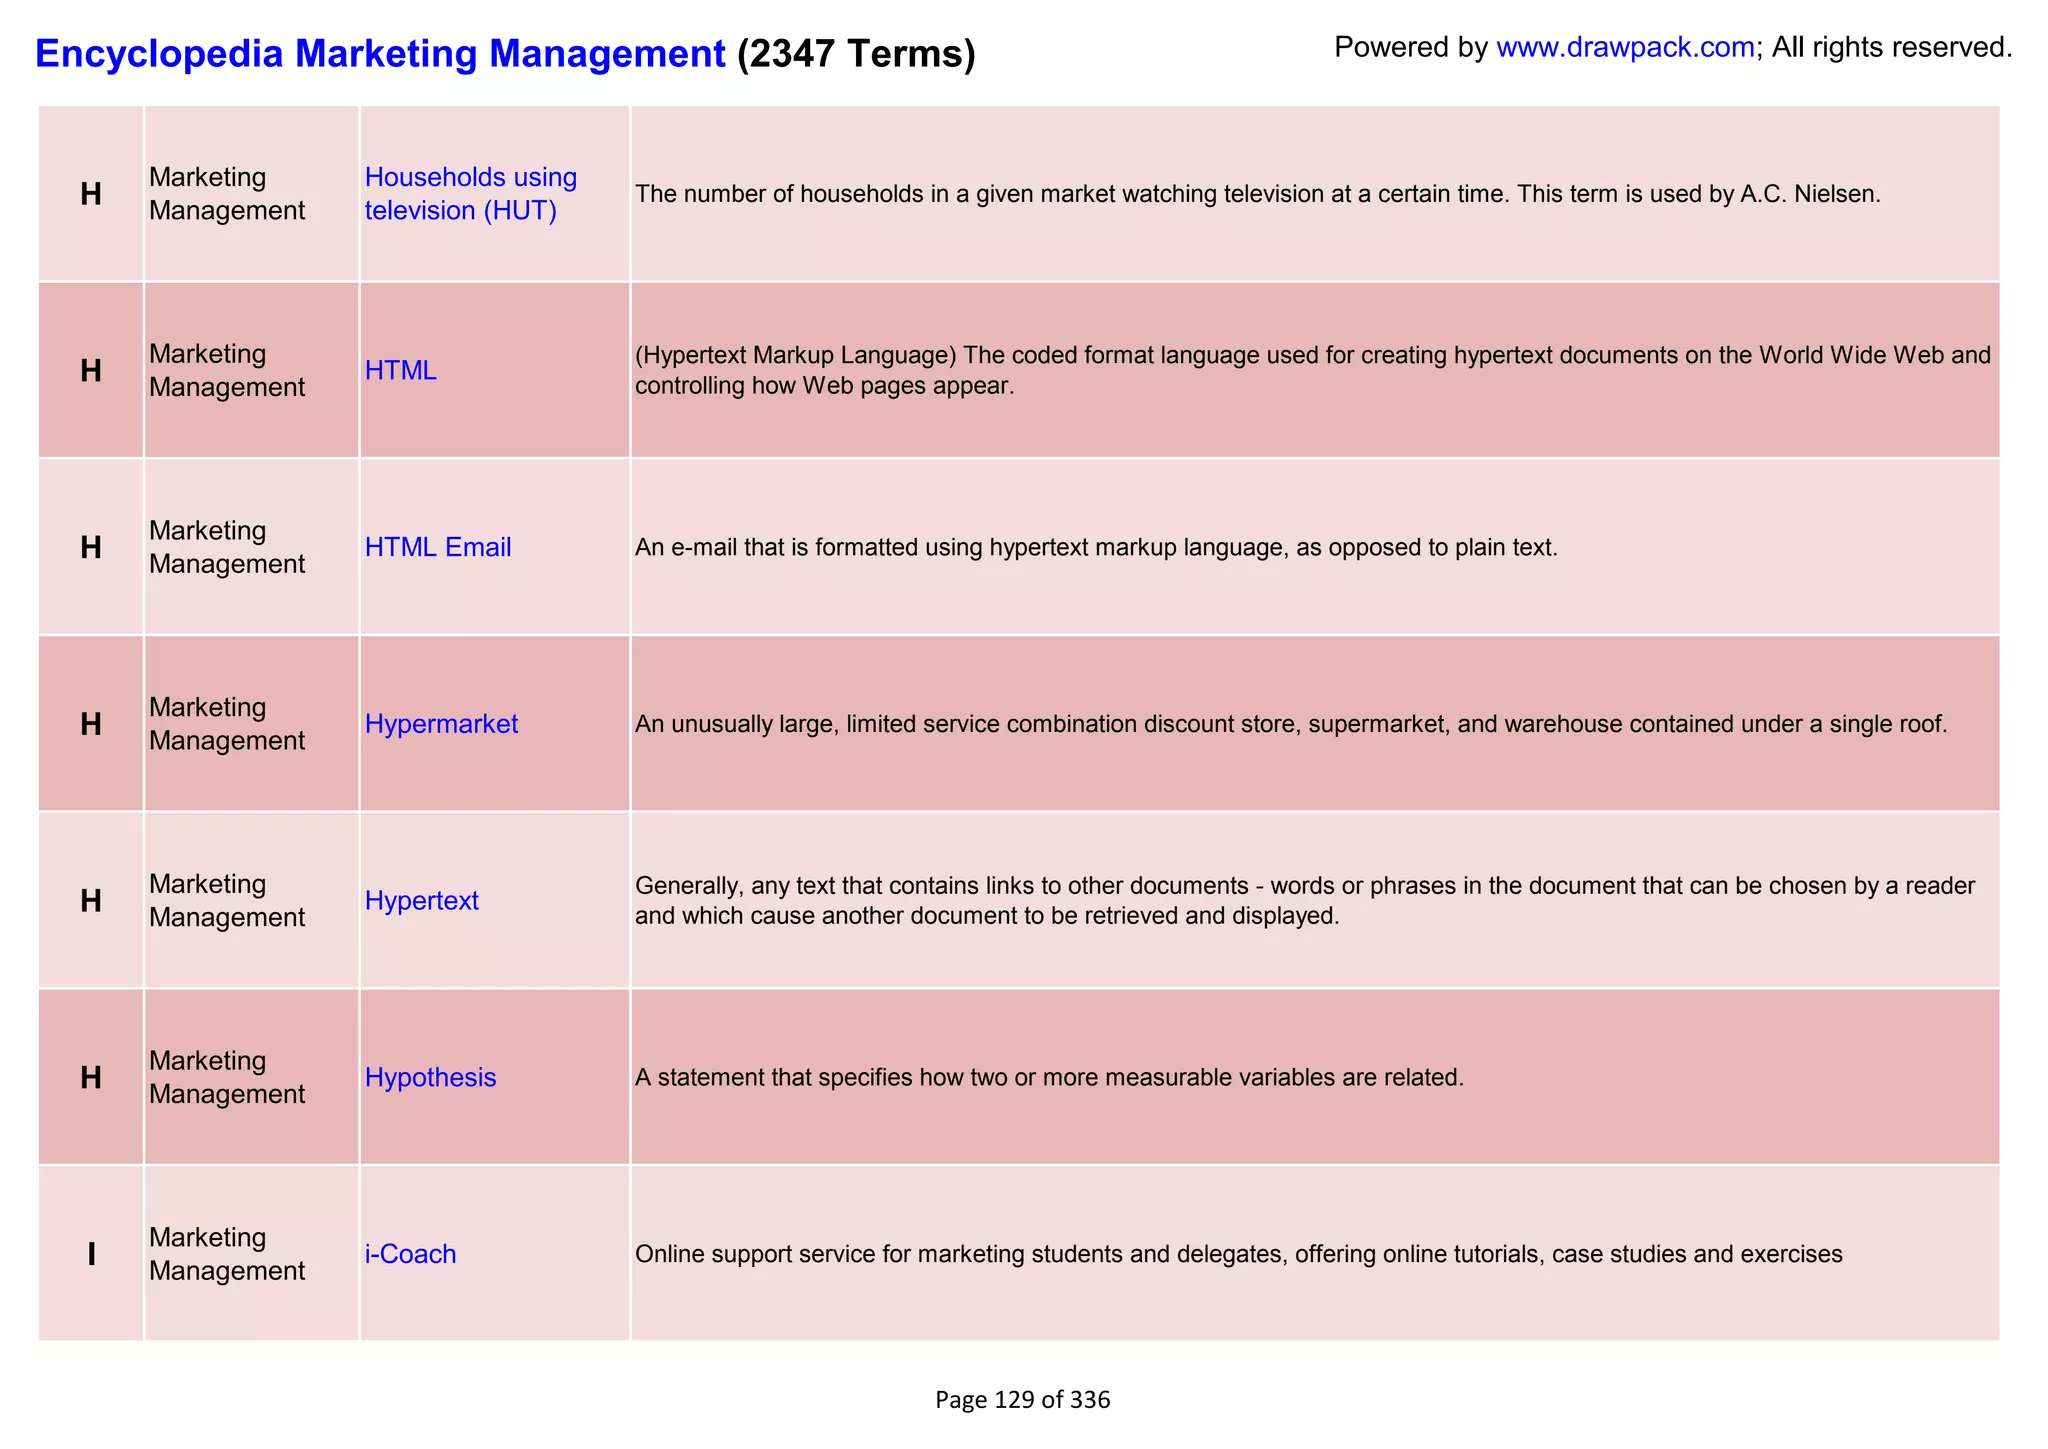Image resolution: width=2048 pixels, height=1449 pixels.
Task: Click the 'Page 129 of 336' footer
Action: pyautogui.click(x=1022, y=1400)
